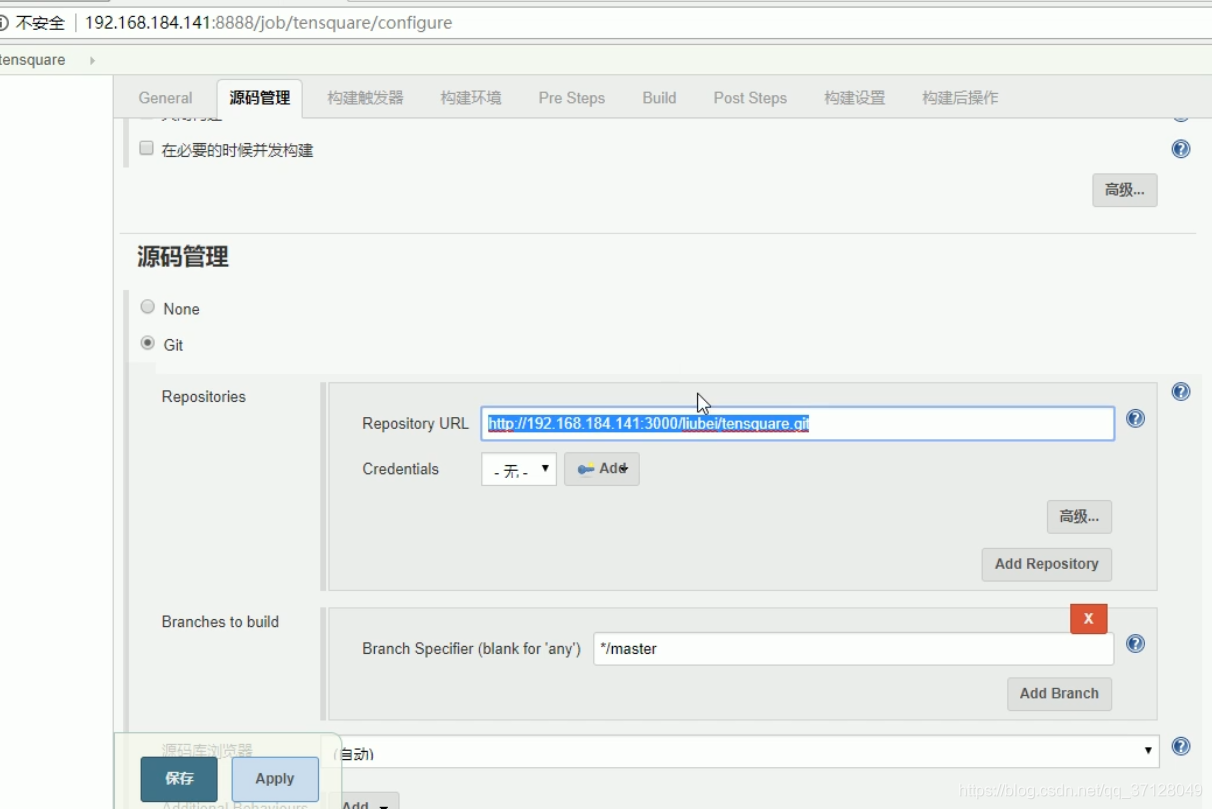Viewport: 1212px width, 809px height.
Task: Click Add Repository button
Action: click(x=1046, y=564)
